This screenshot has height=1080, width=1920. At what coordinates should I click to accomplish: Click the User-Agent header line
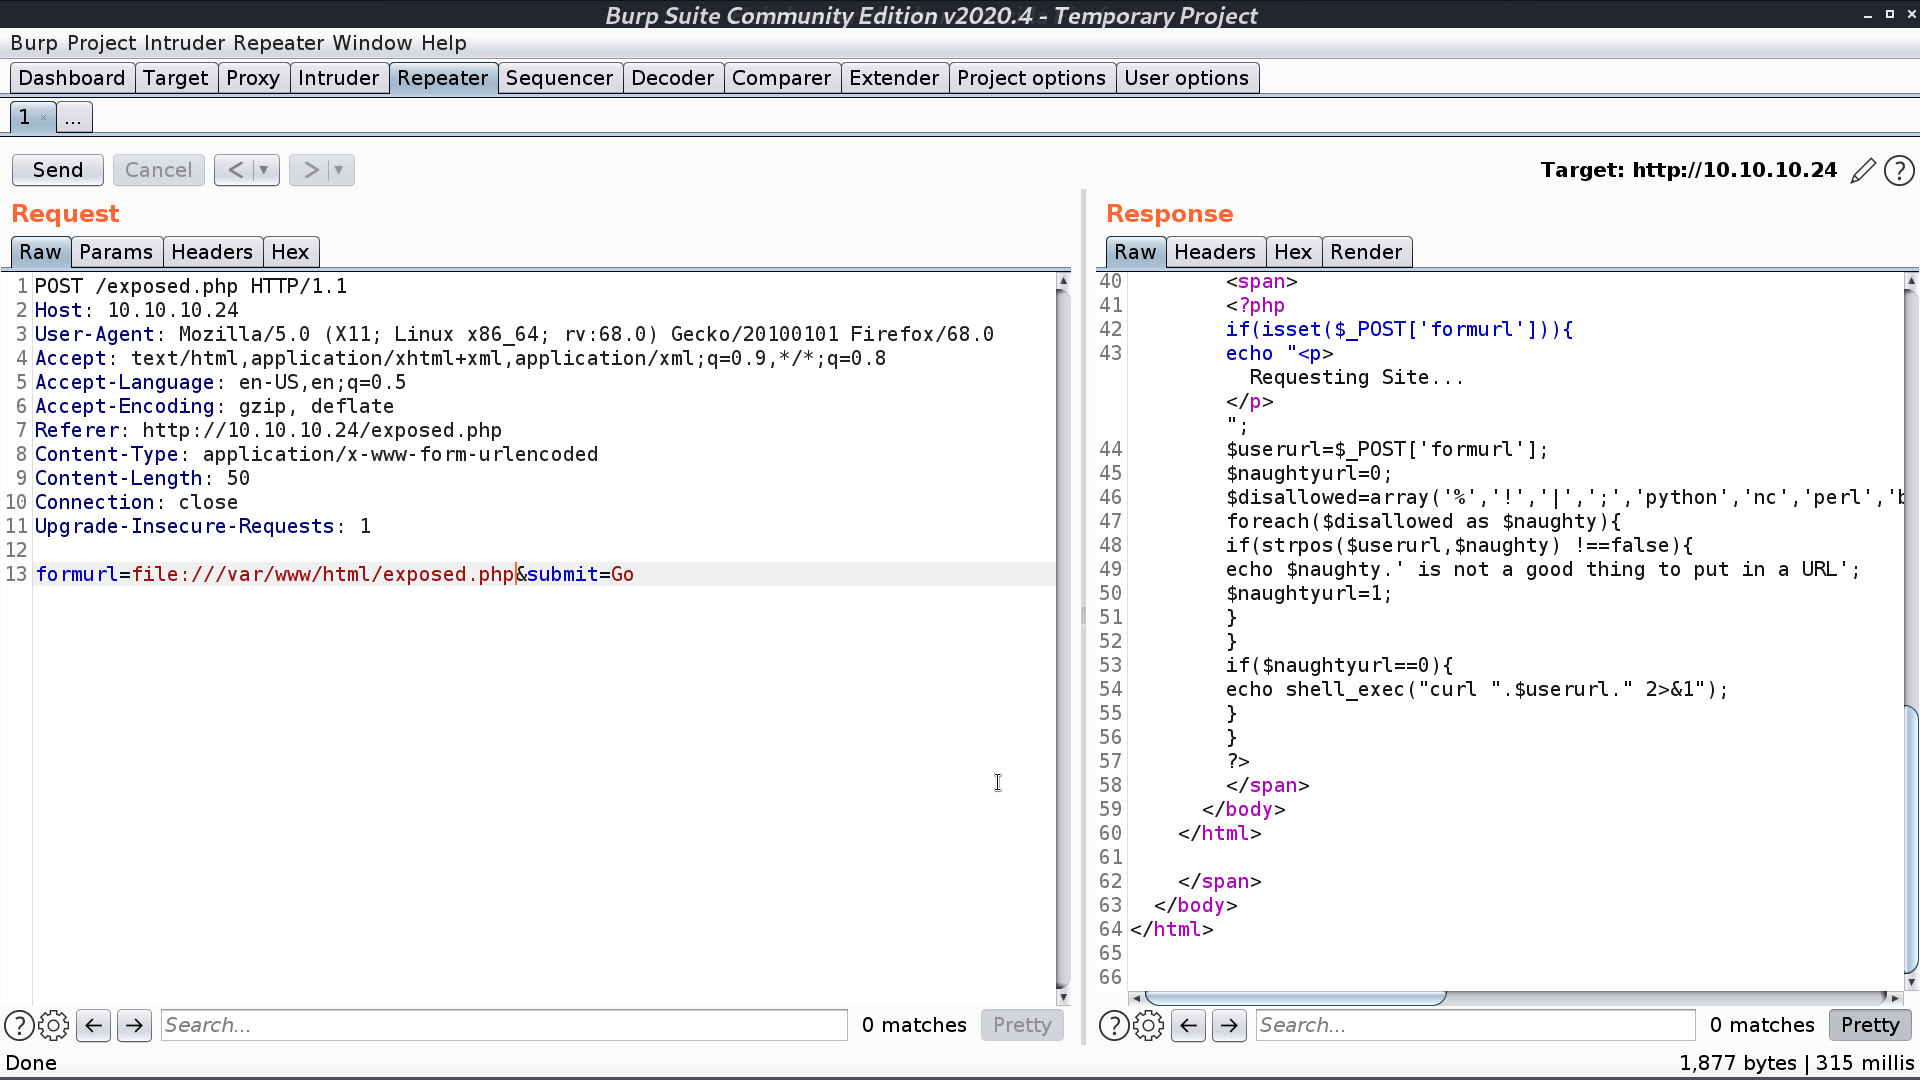point(514,334)
